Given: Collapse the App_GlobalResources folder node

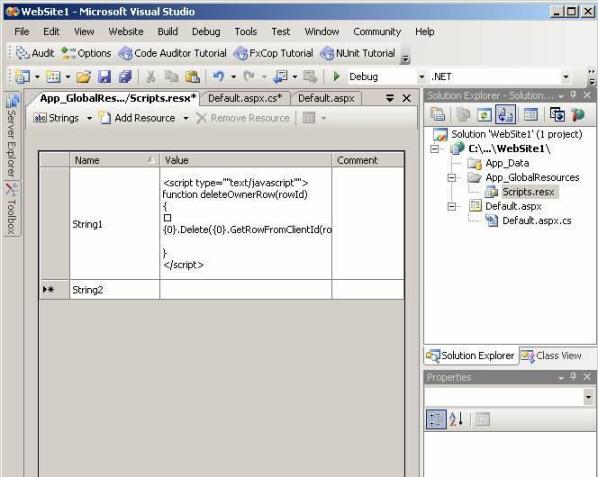Looking at the screenshot, I should (x=452, y=177).
